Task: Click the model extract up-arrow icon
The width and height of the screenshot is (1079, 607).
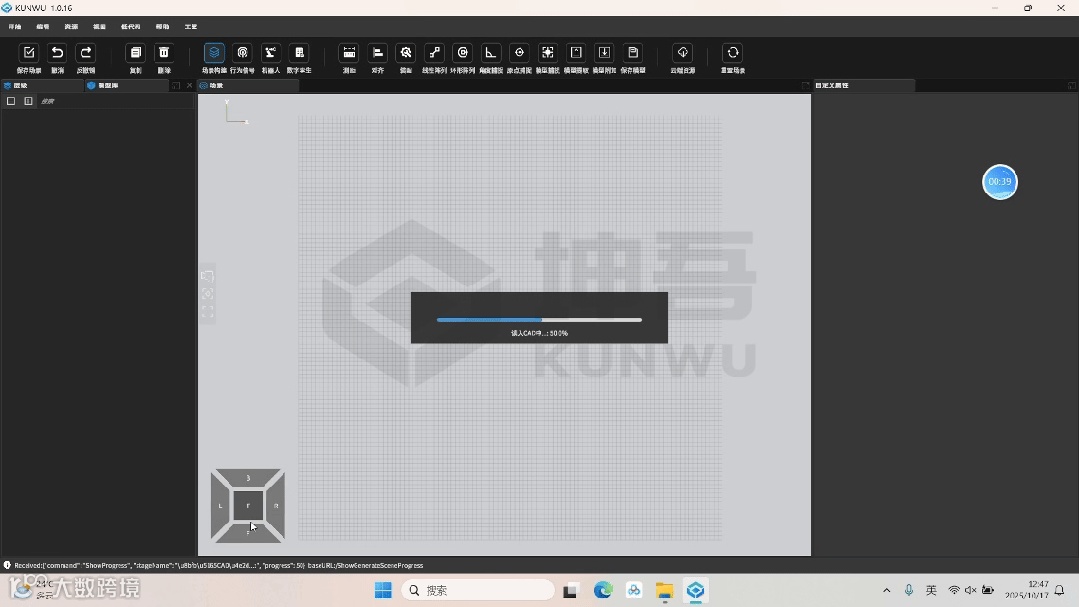Action: (x=576, y=53)
